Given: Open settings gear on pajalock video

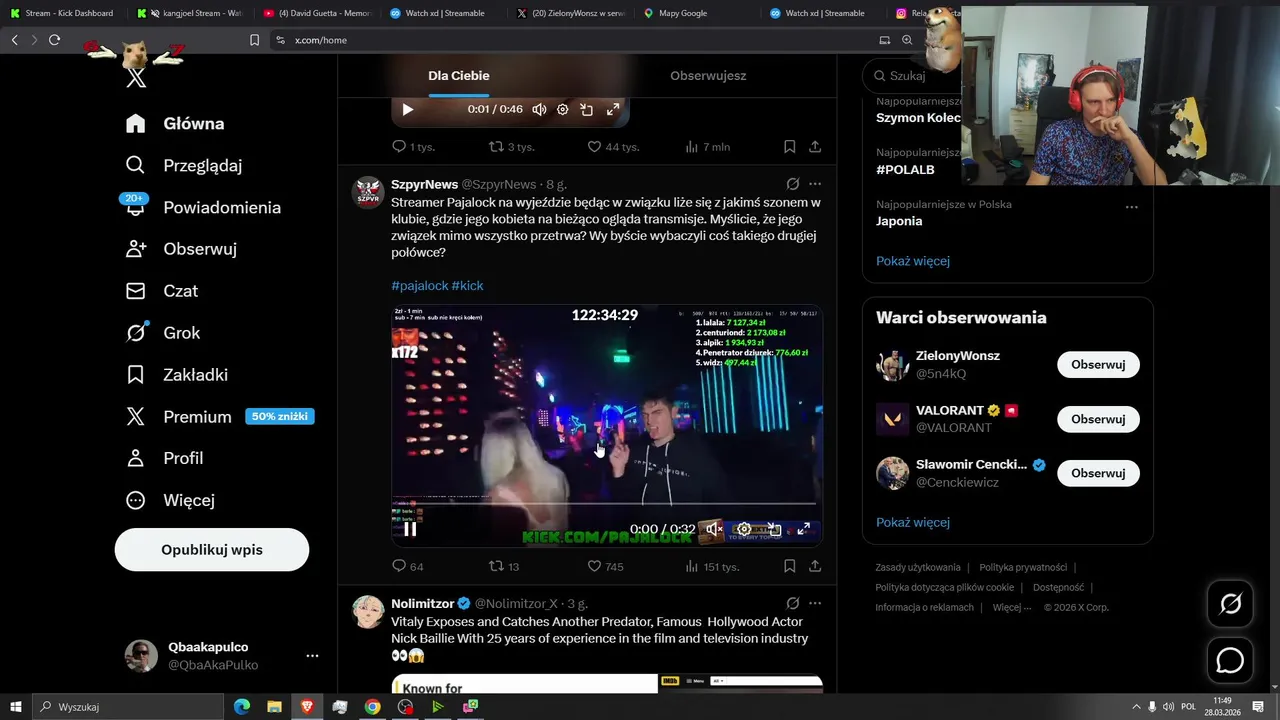Looking at the screenshot, I should pos(743,529).
